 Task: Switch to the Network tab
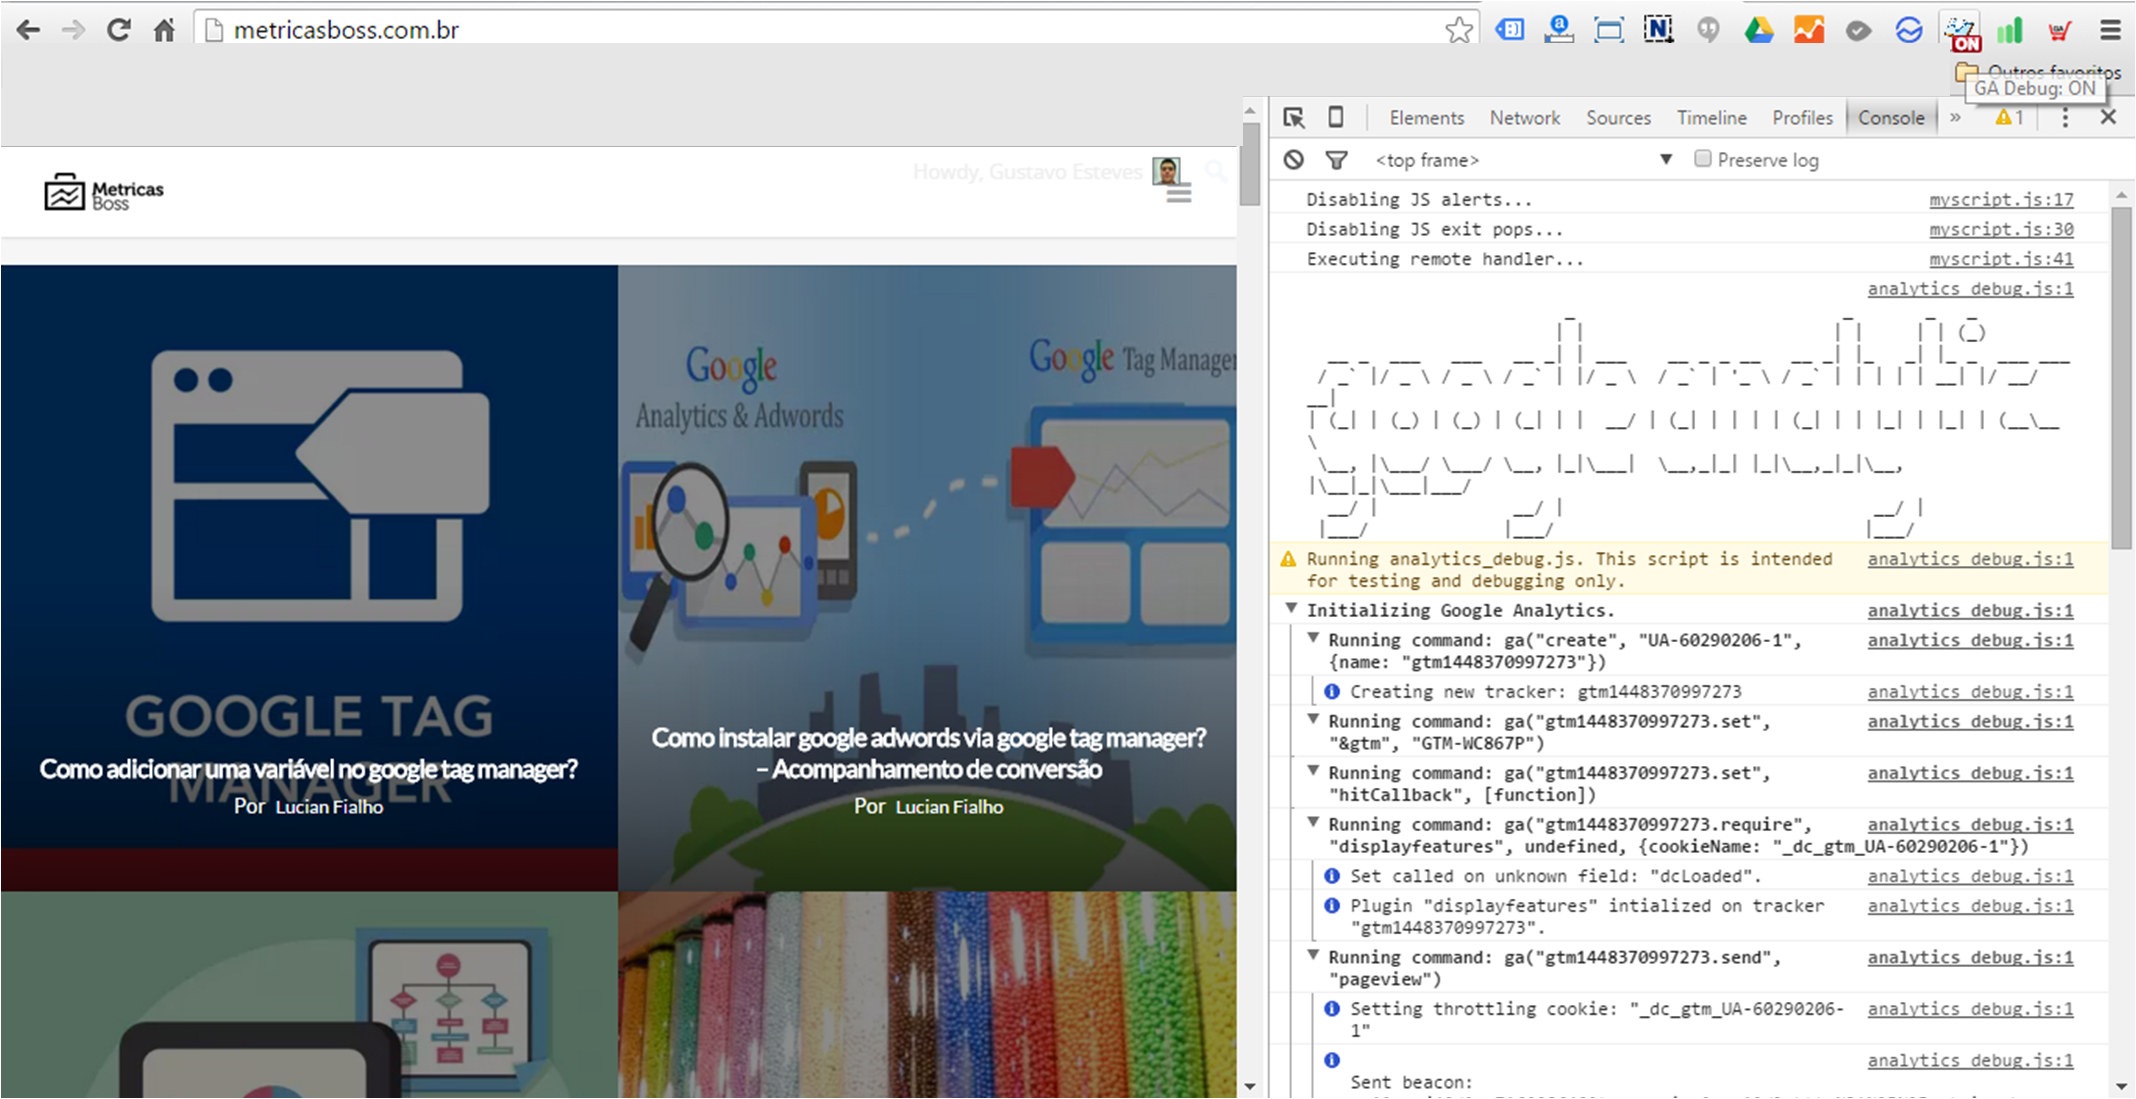[1524, 118]
